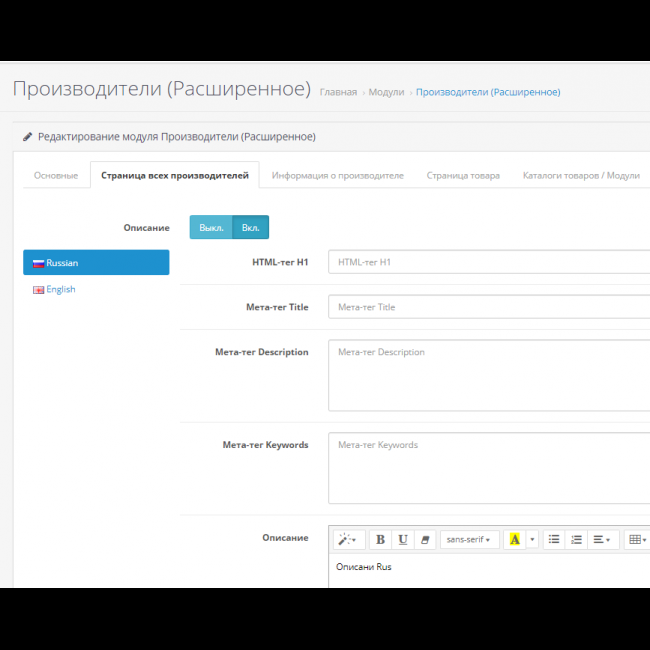Toggle underline formatting in editor
650x650 pixels.
coord(402,539)
